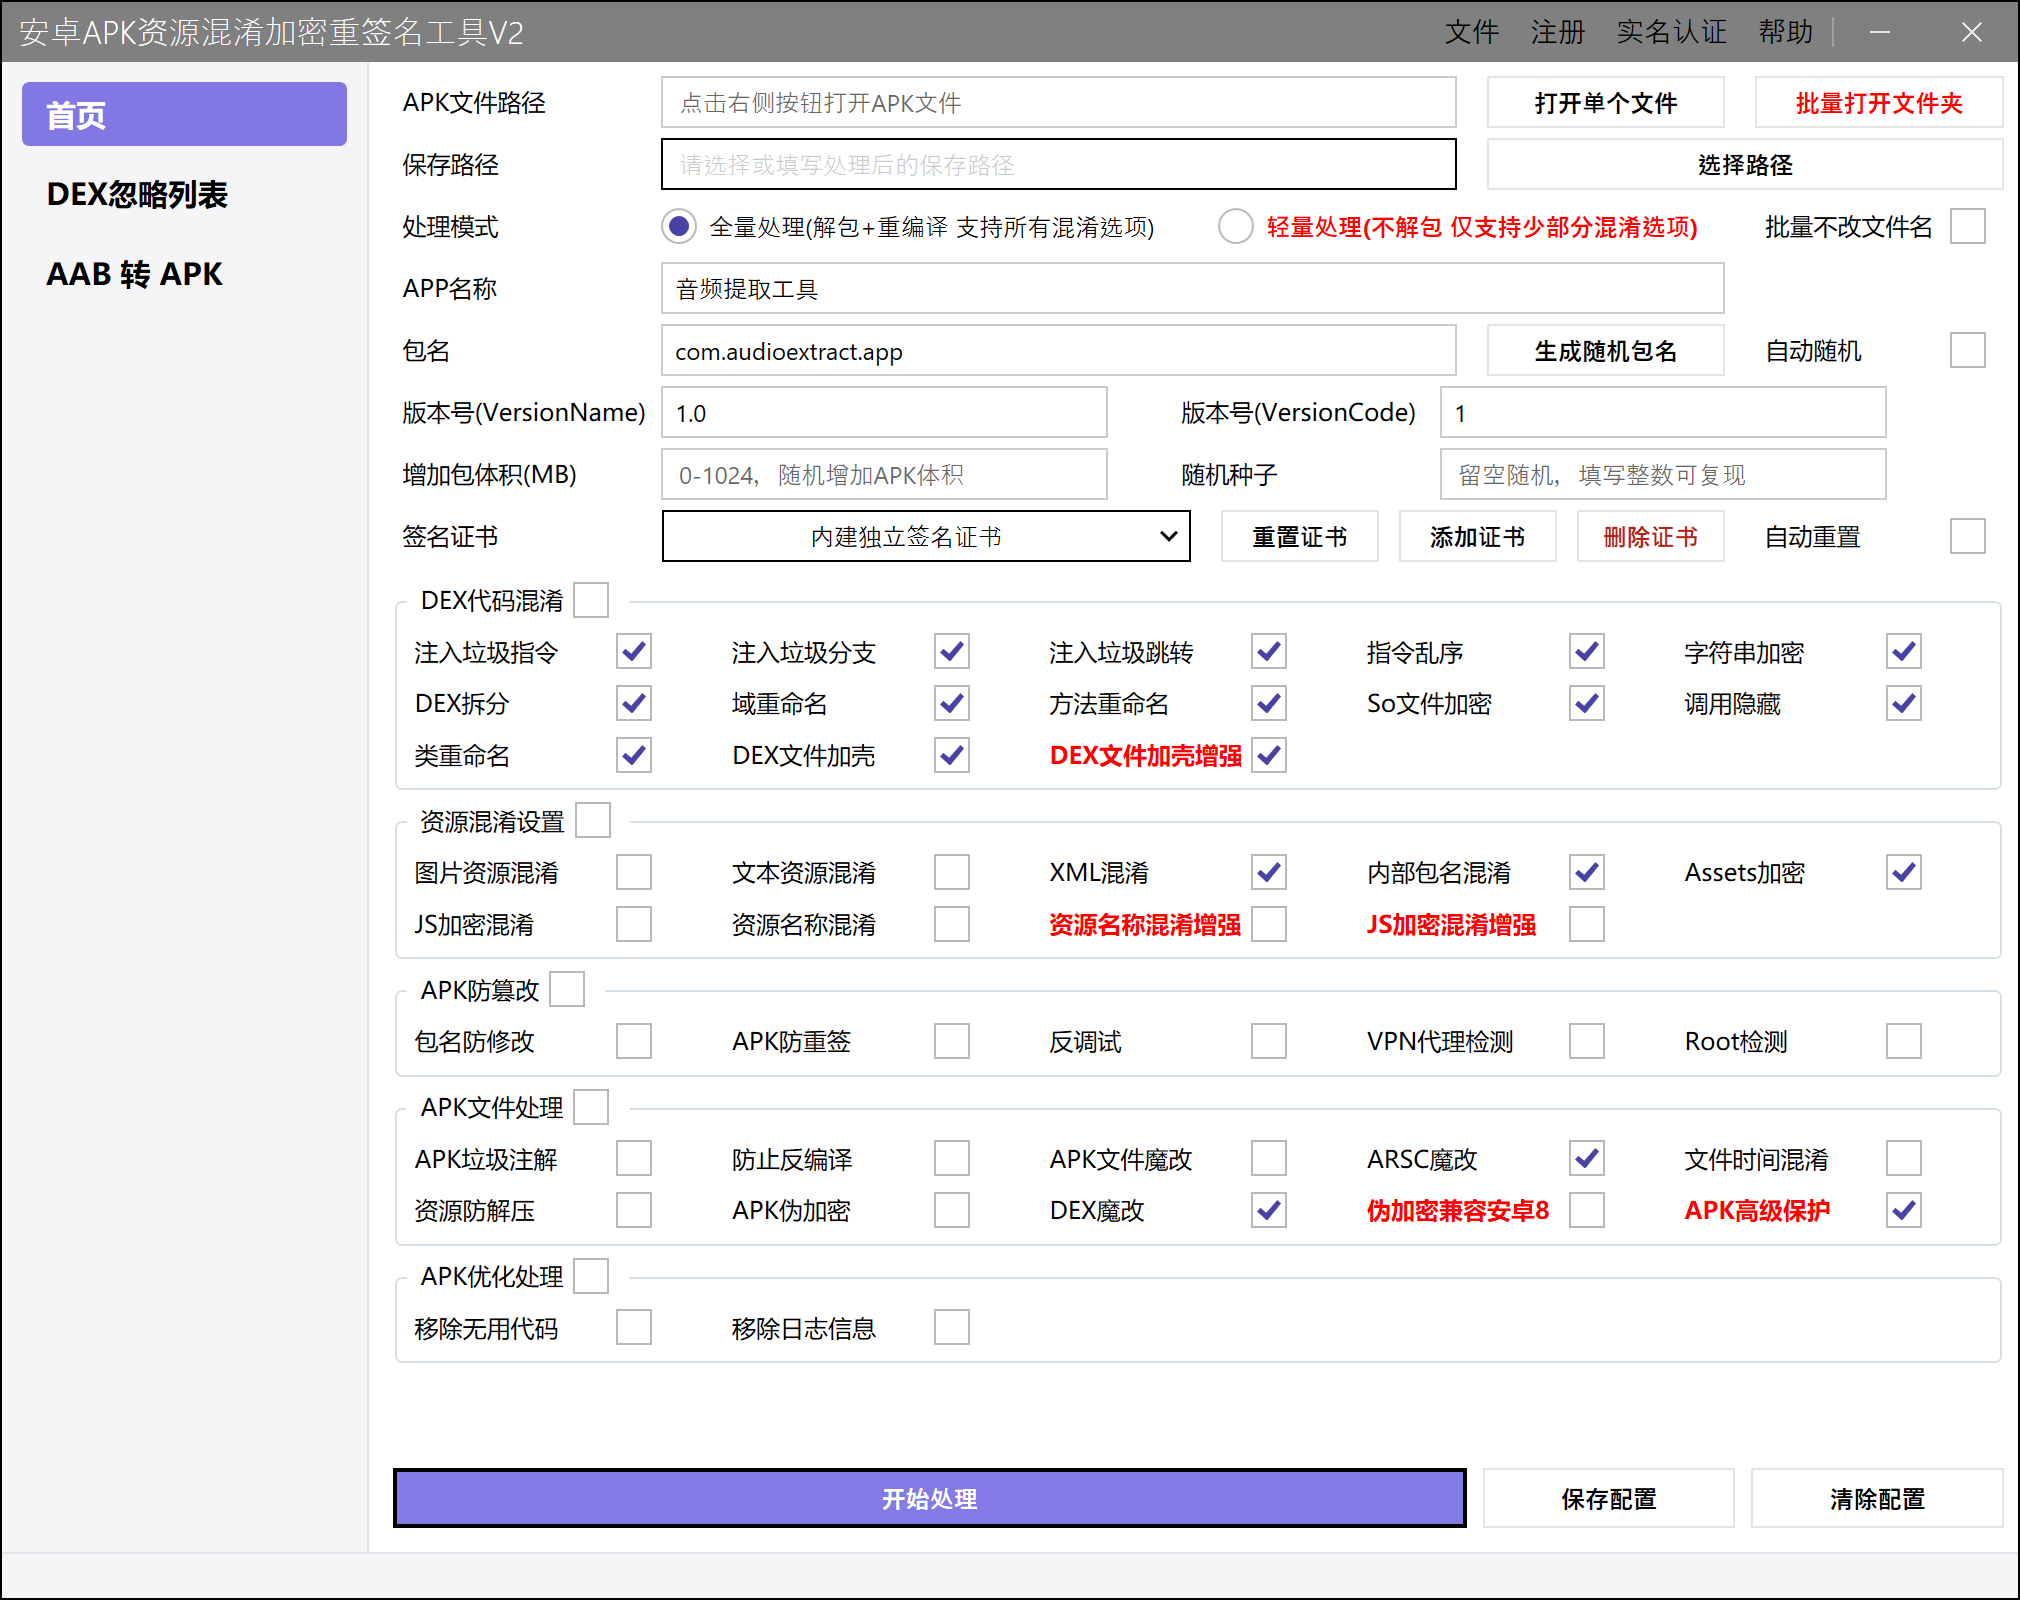
Task: Uncheck APK高级保护 checkbox
Action: 1904,1210
